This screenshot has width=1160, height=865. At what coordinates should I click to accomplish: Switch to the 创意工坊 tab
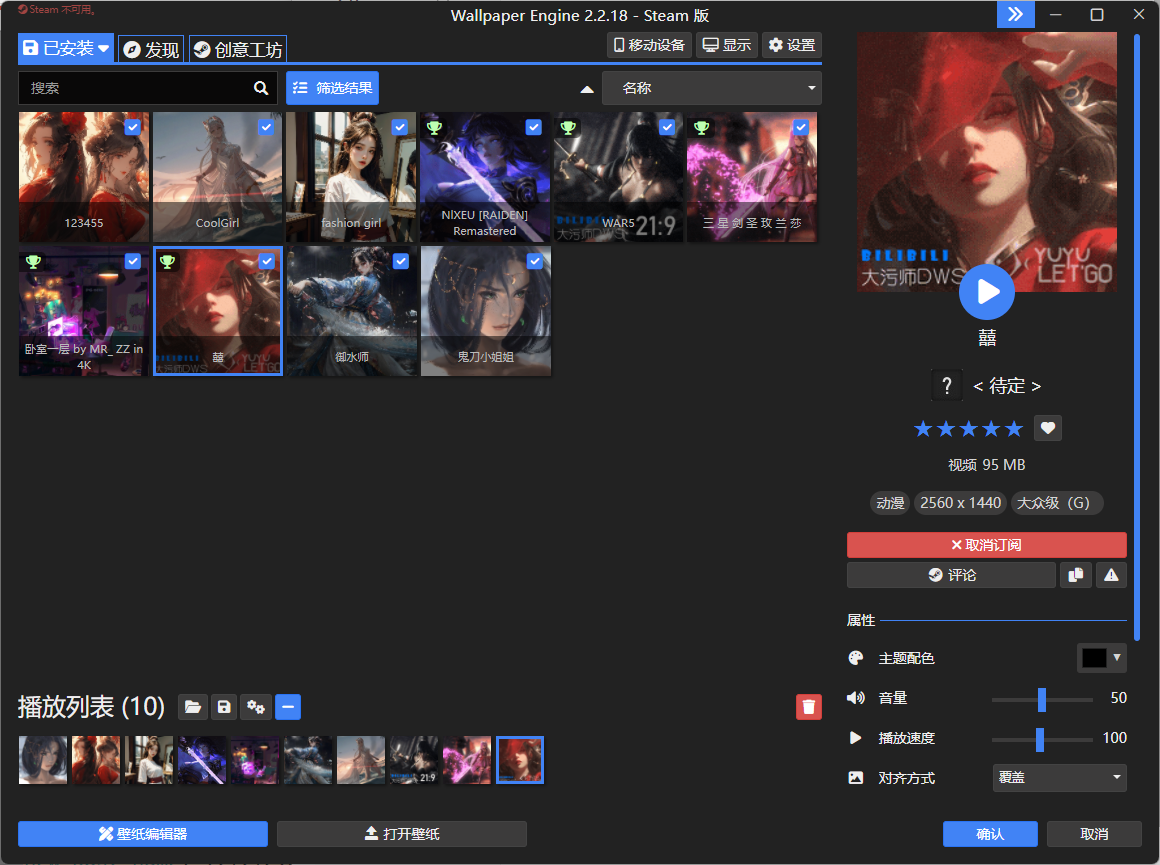tap(237, 50)
